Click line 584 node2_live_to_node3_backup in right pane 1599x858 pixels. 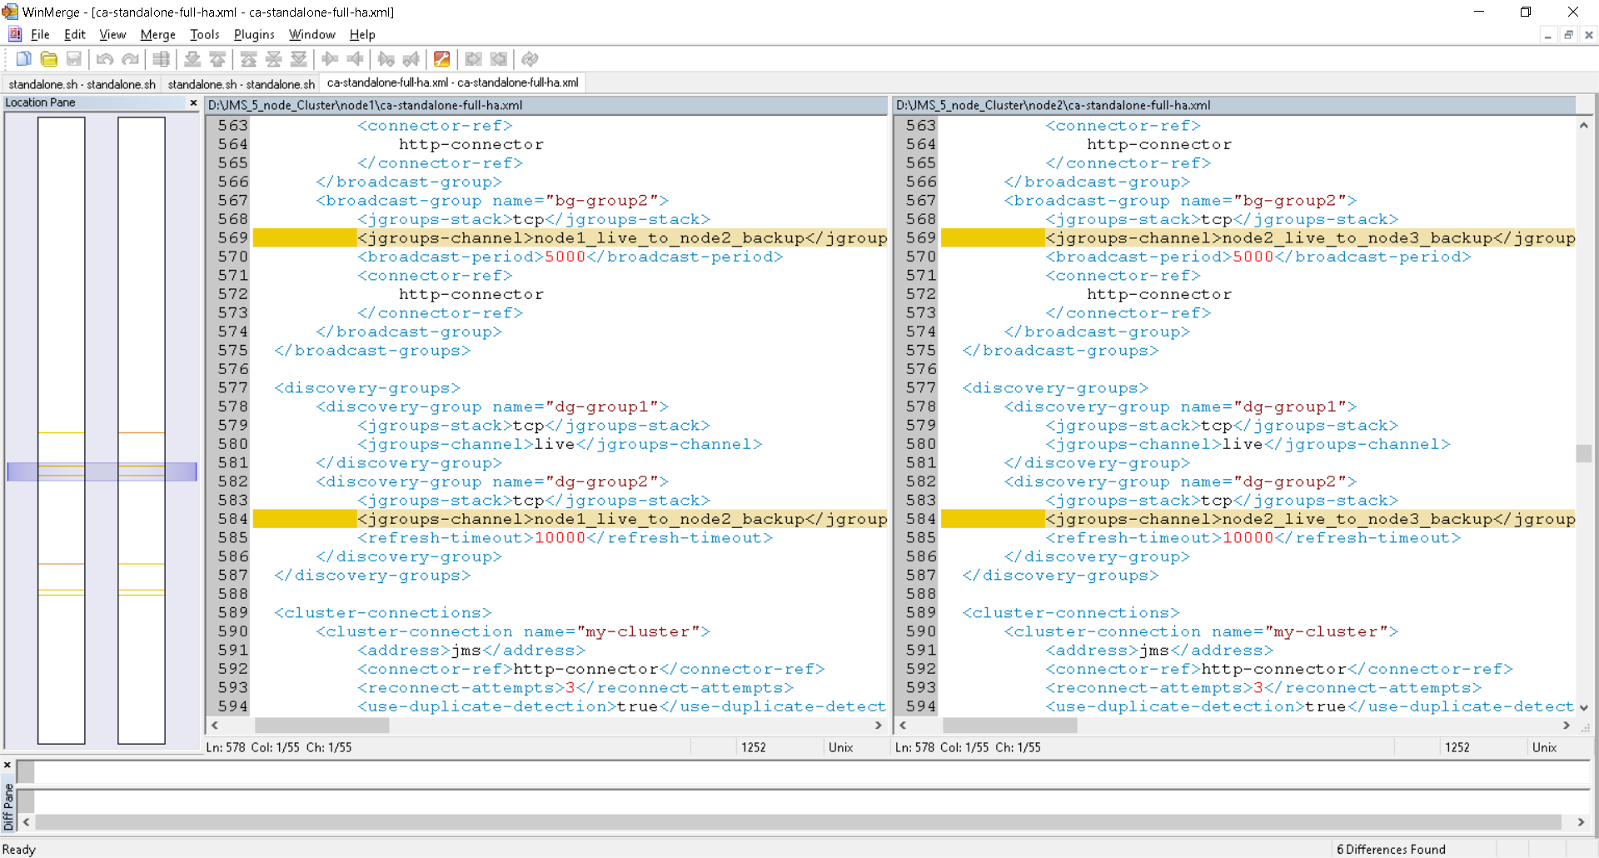pyautogui.click(x=1357, y=519)
